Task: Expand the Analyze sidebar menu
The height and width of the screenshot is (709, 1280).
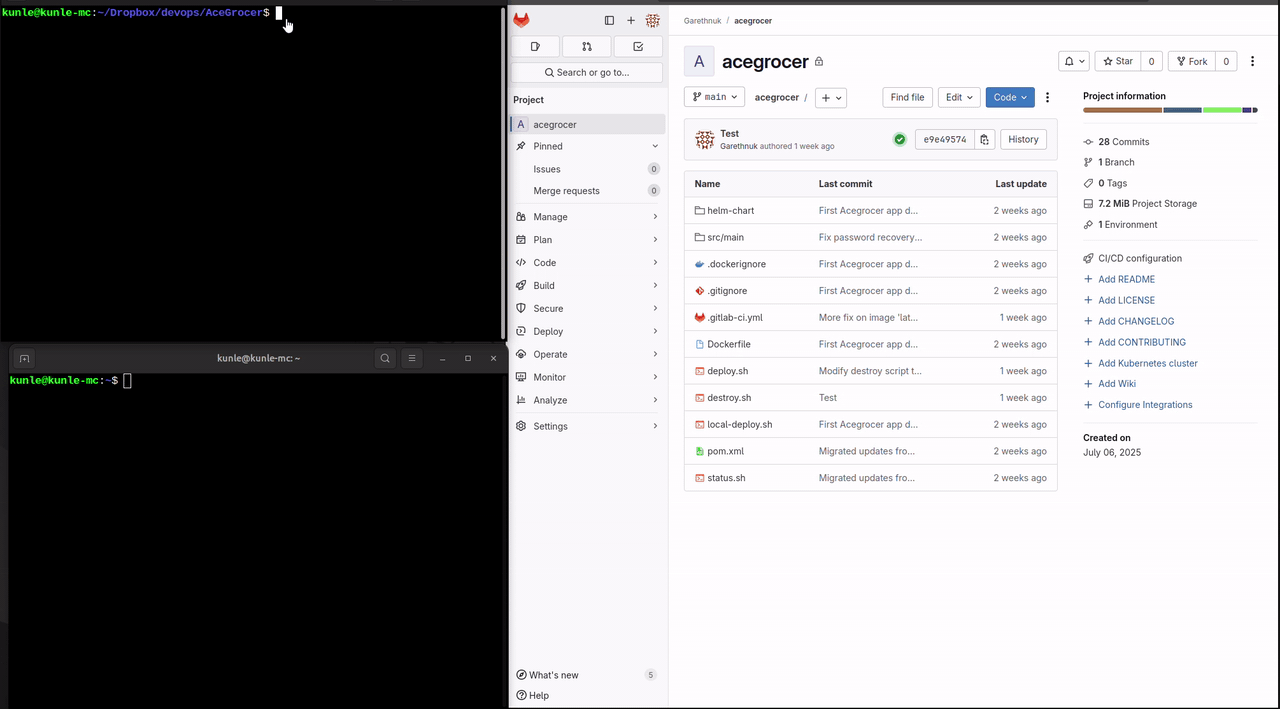Action: click(x=587, y=400)
